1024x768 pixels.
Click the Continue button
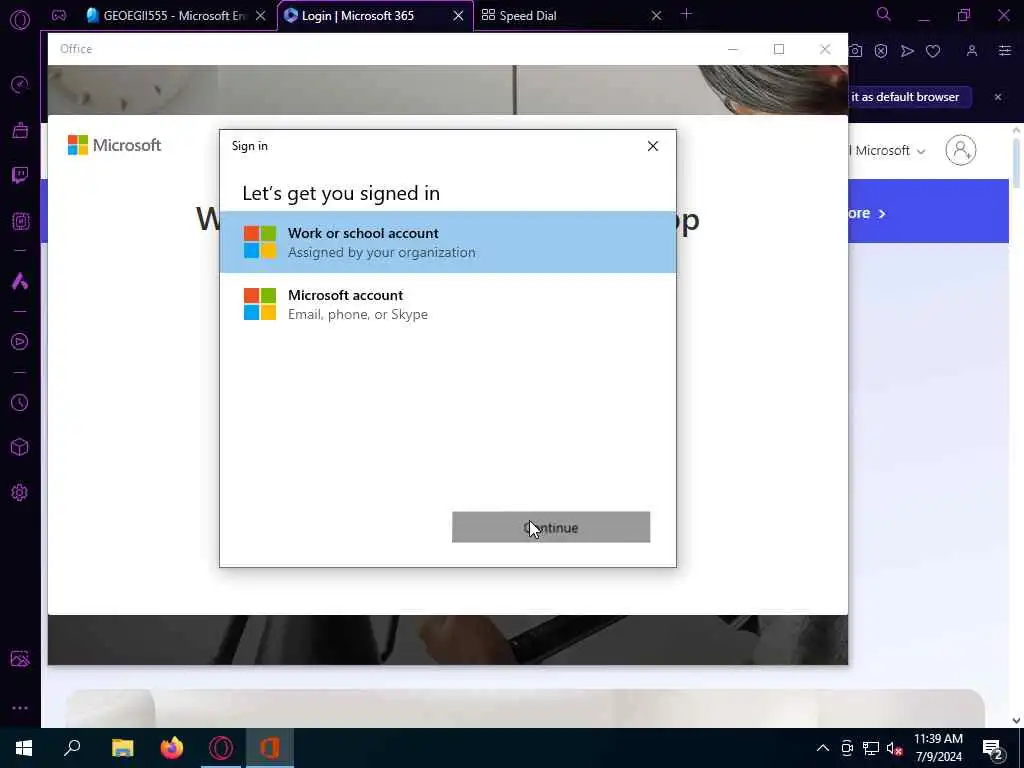point(551,527)
